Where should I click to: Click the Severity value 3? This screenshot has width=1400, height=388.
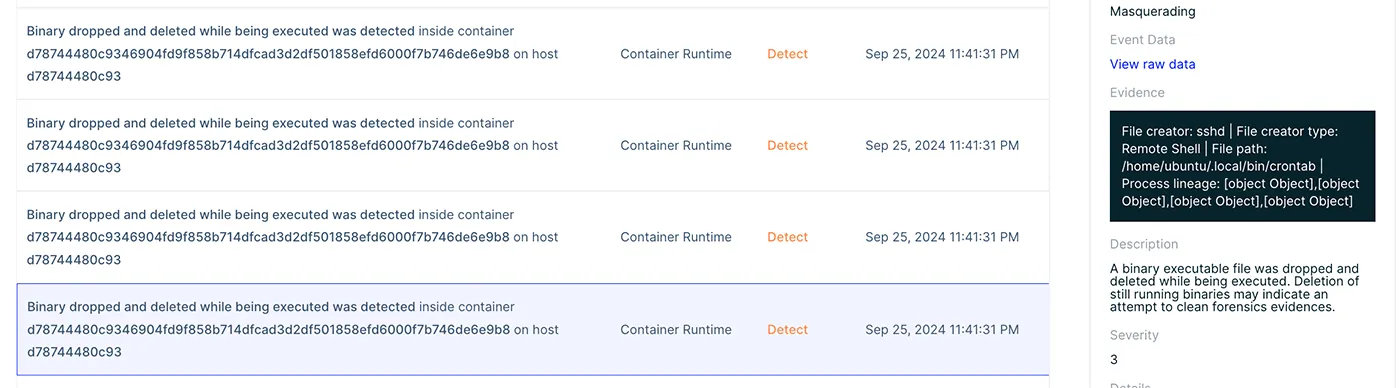pos(1114,360)
